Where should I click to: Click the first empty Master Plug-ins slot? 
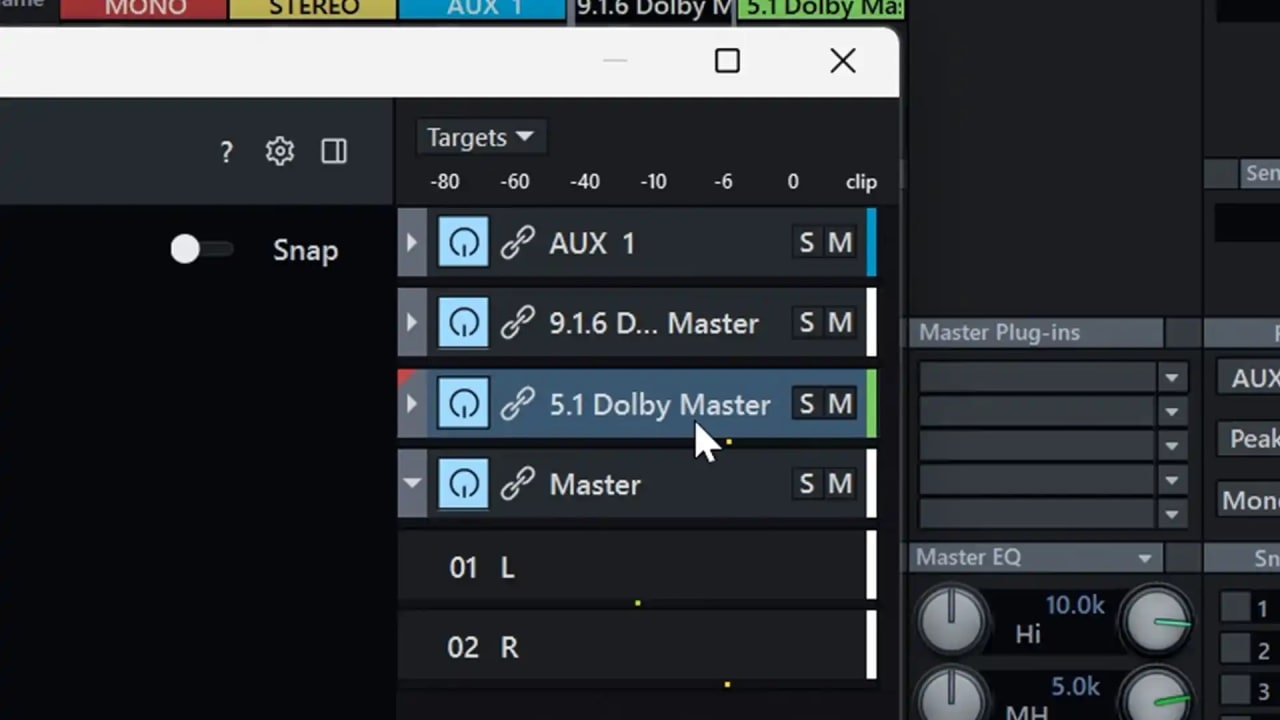1038,377
